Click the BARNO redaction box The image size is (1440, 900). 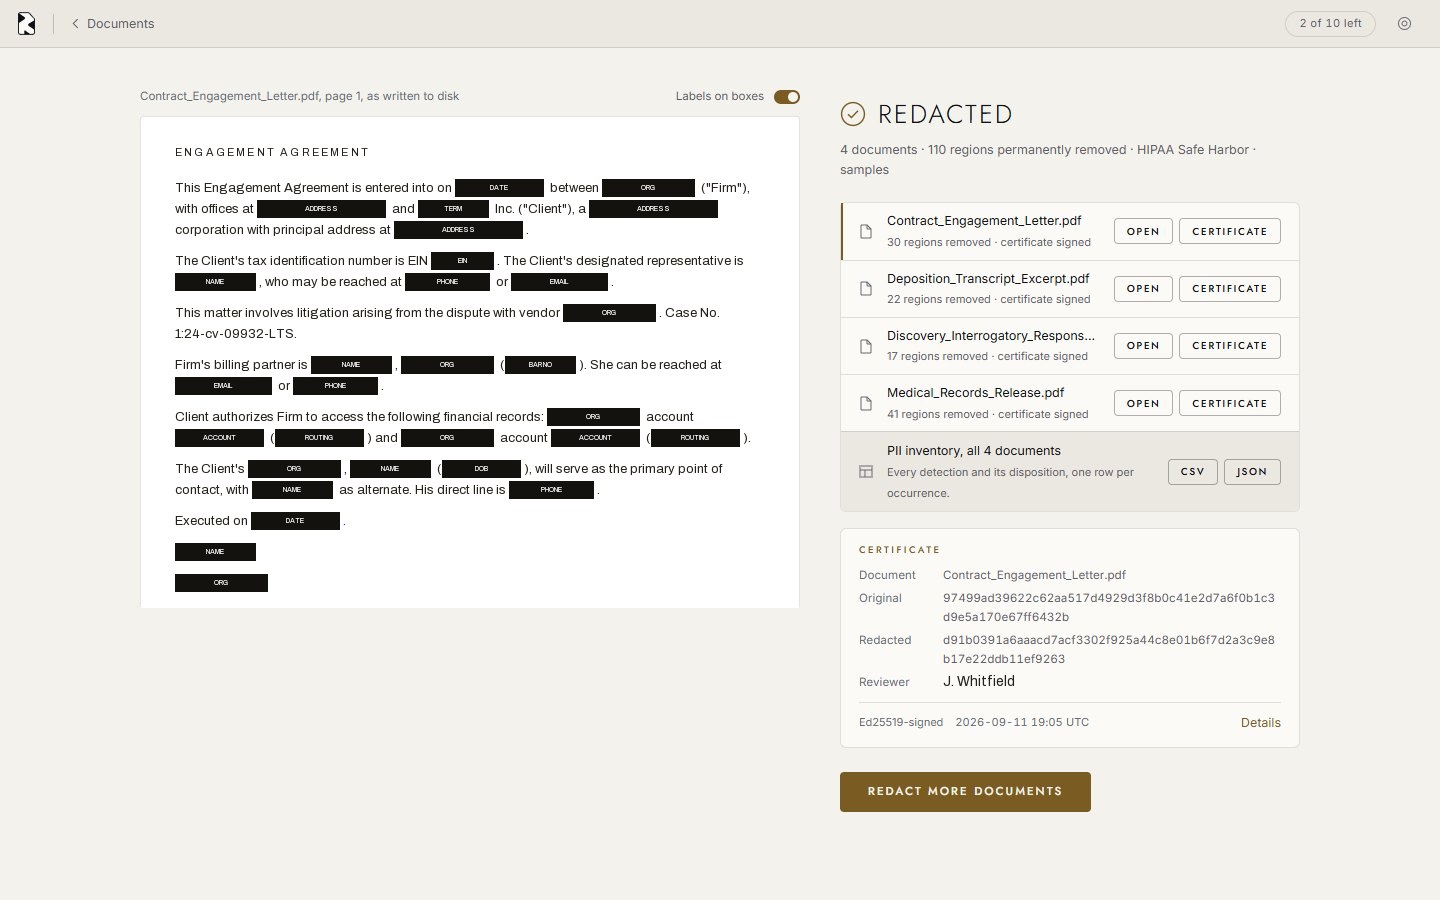tap(540, 365)
